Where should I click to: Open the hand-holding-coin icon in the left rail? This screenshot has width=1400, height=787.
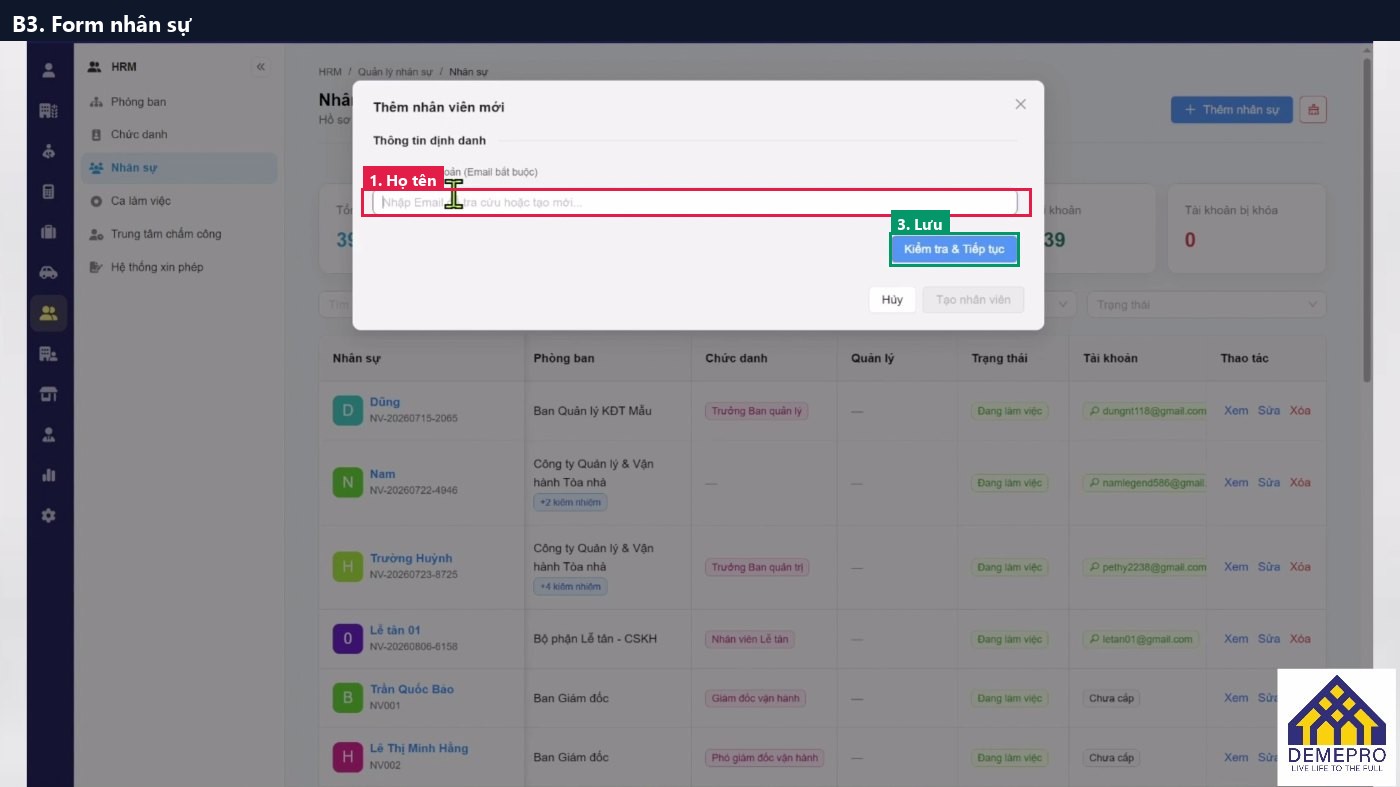coord(48,151)
